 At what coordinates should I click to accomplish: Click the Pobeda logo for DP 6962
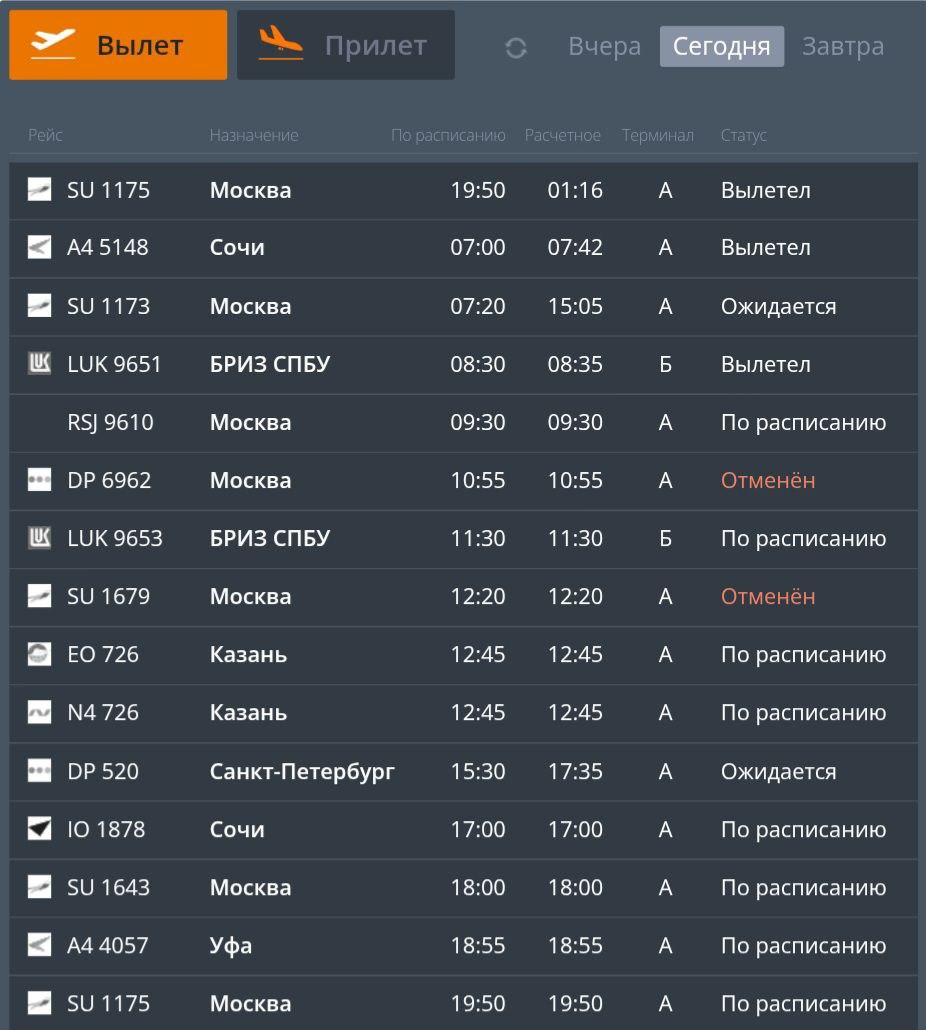point(39,480)
